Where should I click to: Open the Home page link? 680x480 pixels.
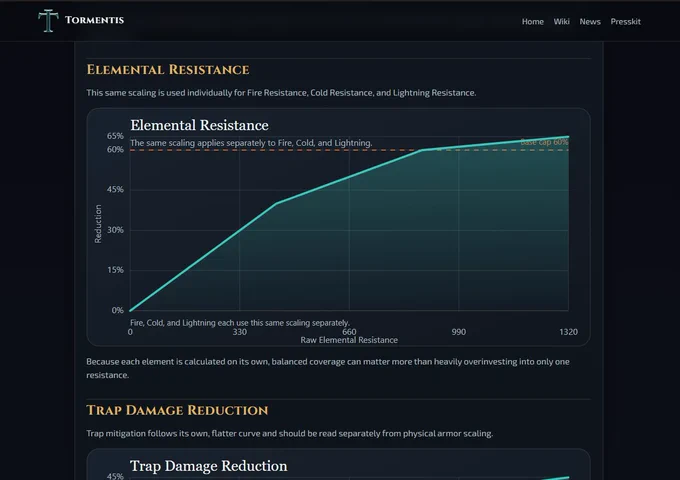[533, 22]
